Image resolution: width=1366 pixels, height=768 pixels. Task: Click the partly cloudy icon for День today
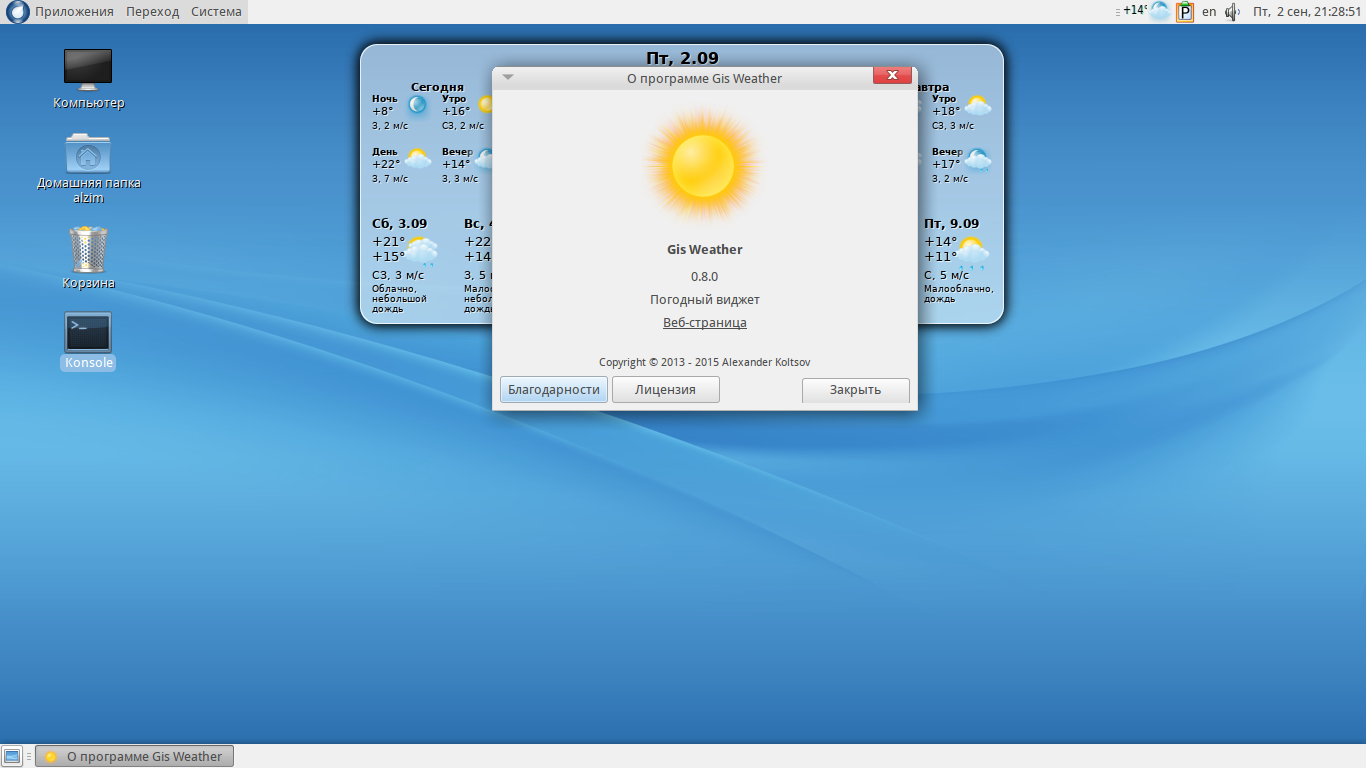tap(417, 159)
